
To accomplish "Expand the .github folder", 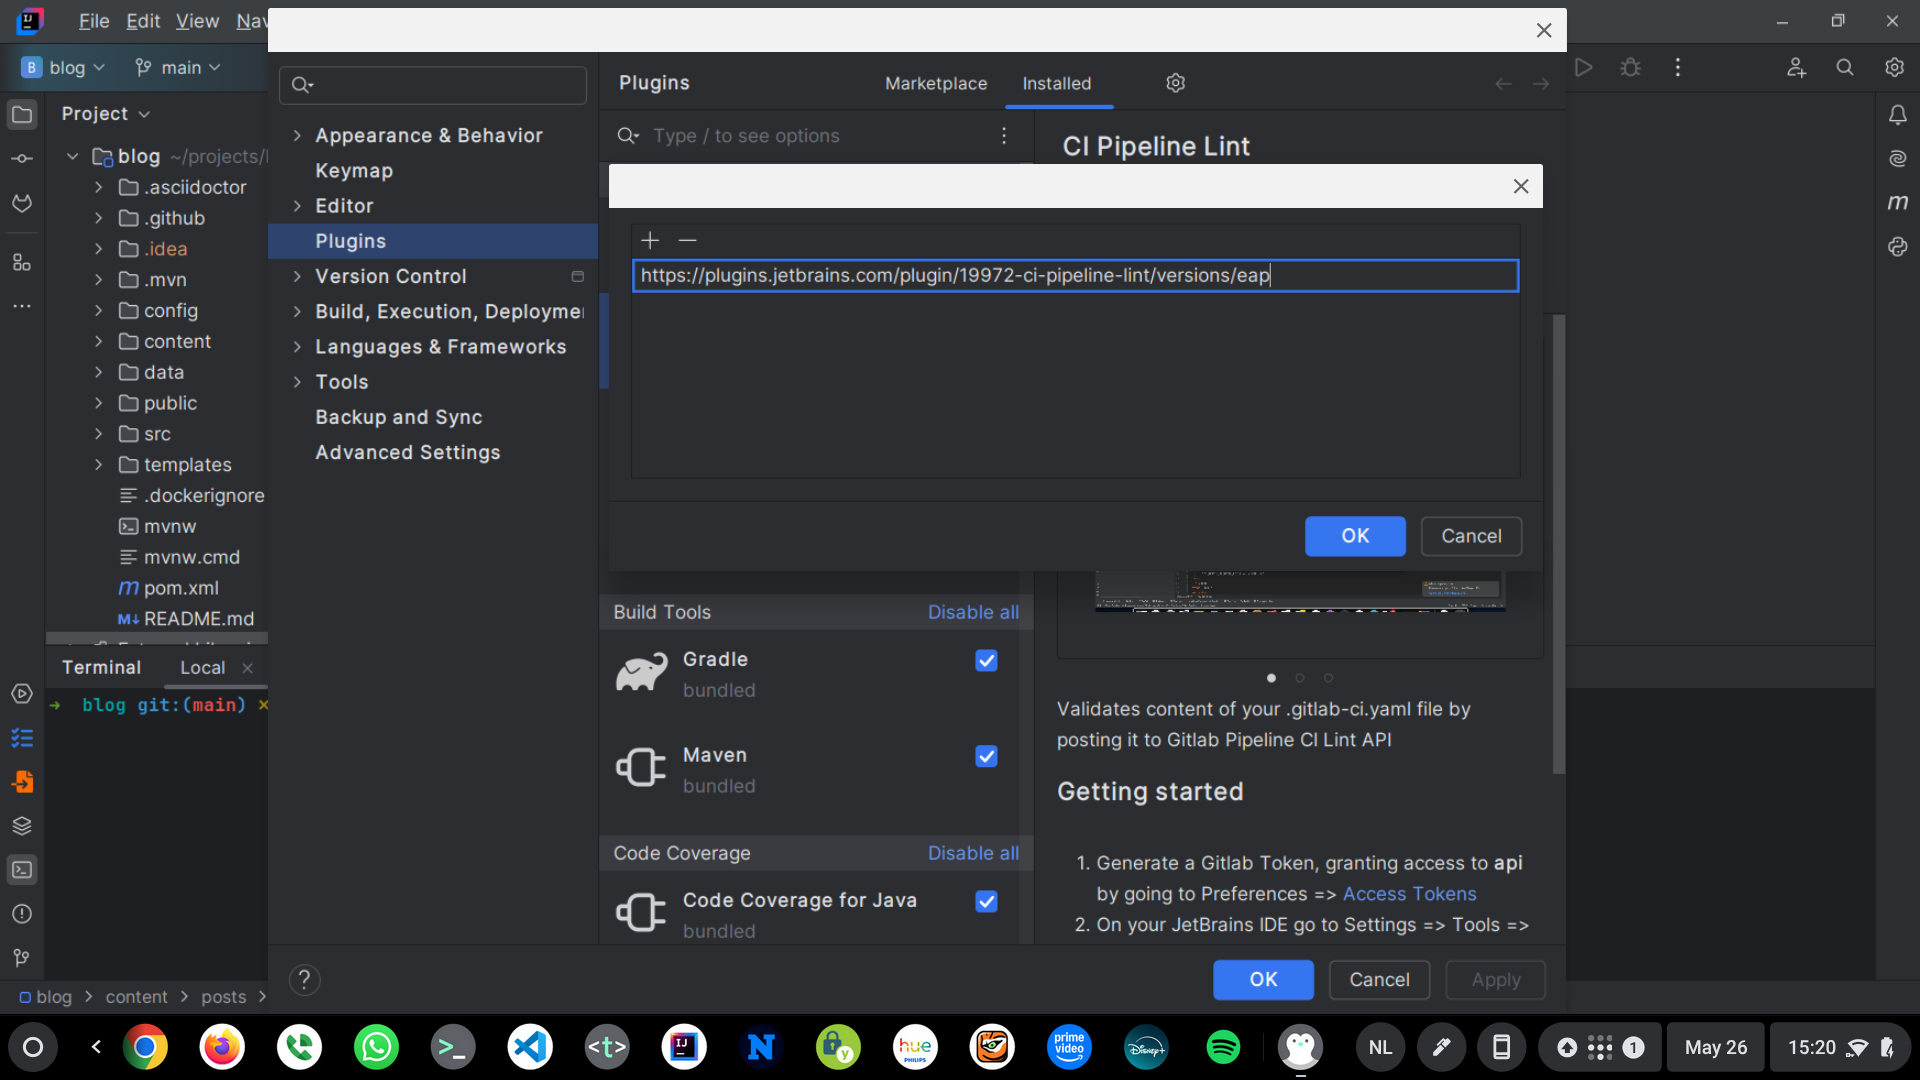I will (98, 218).
